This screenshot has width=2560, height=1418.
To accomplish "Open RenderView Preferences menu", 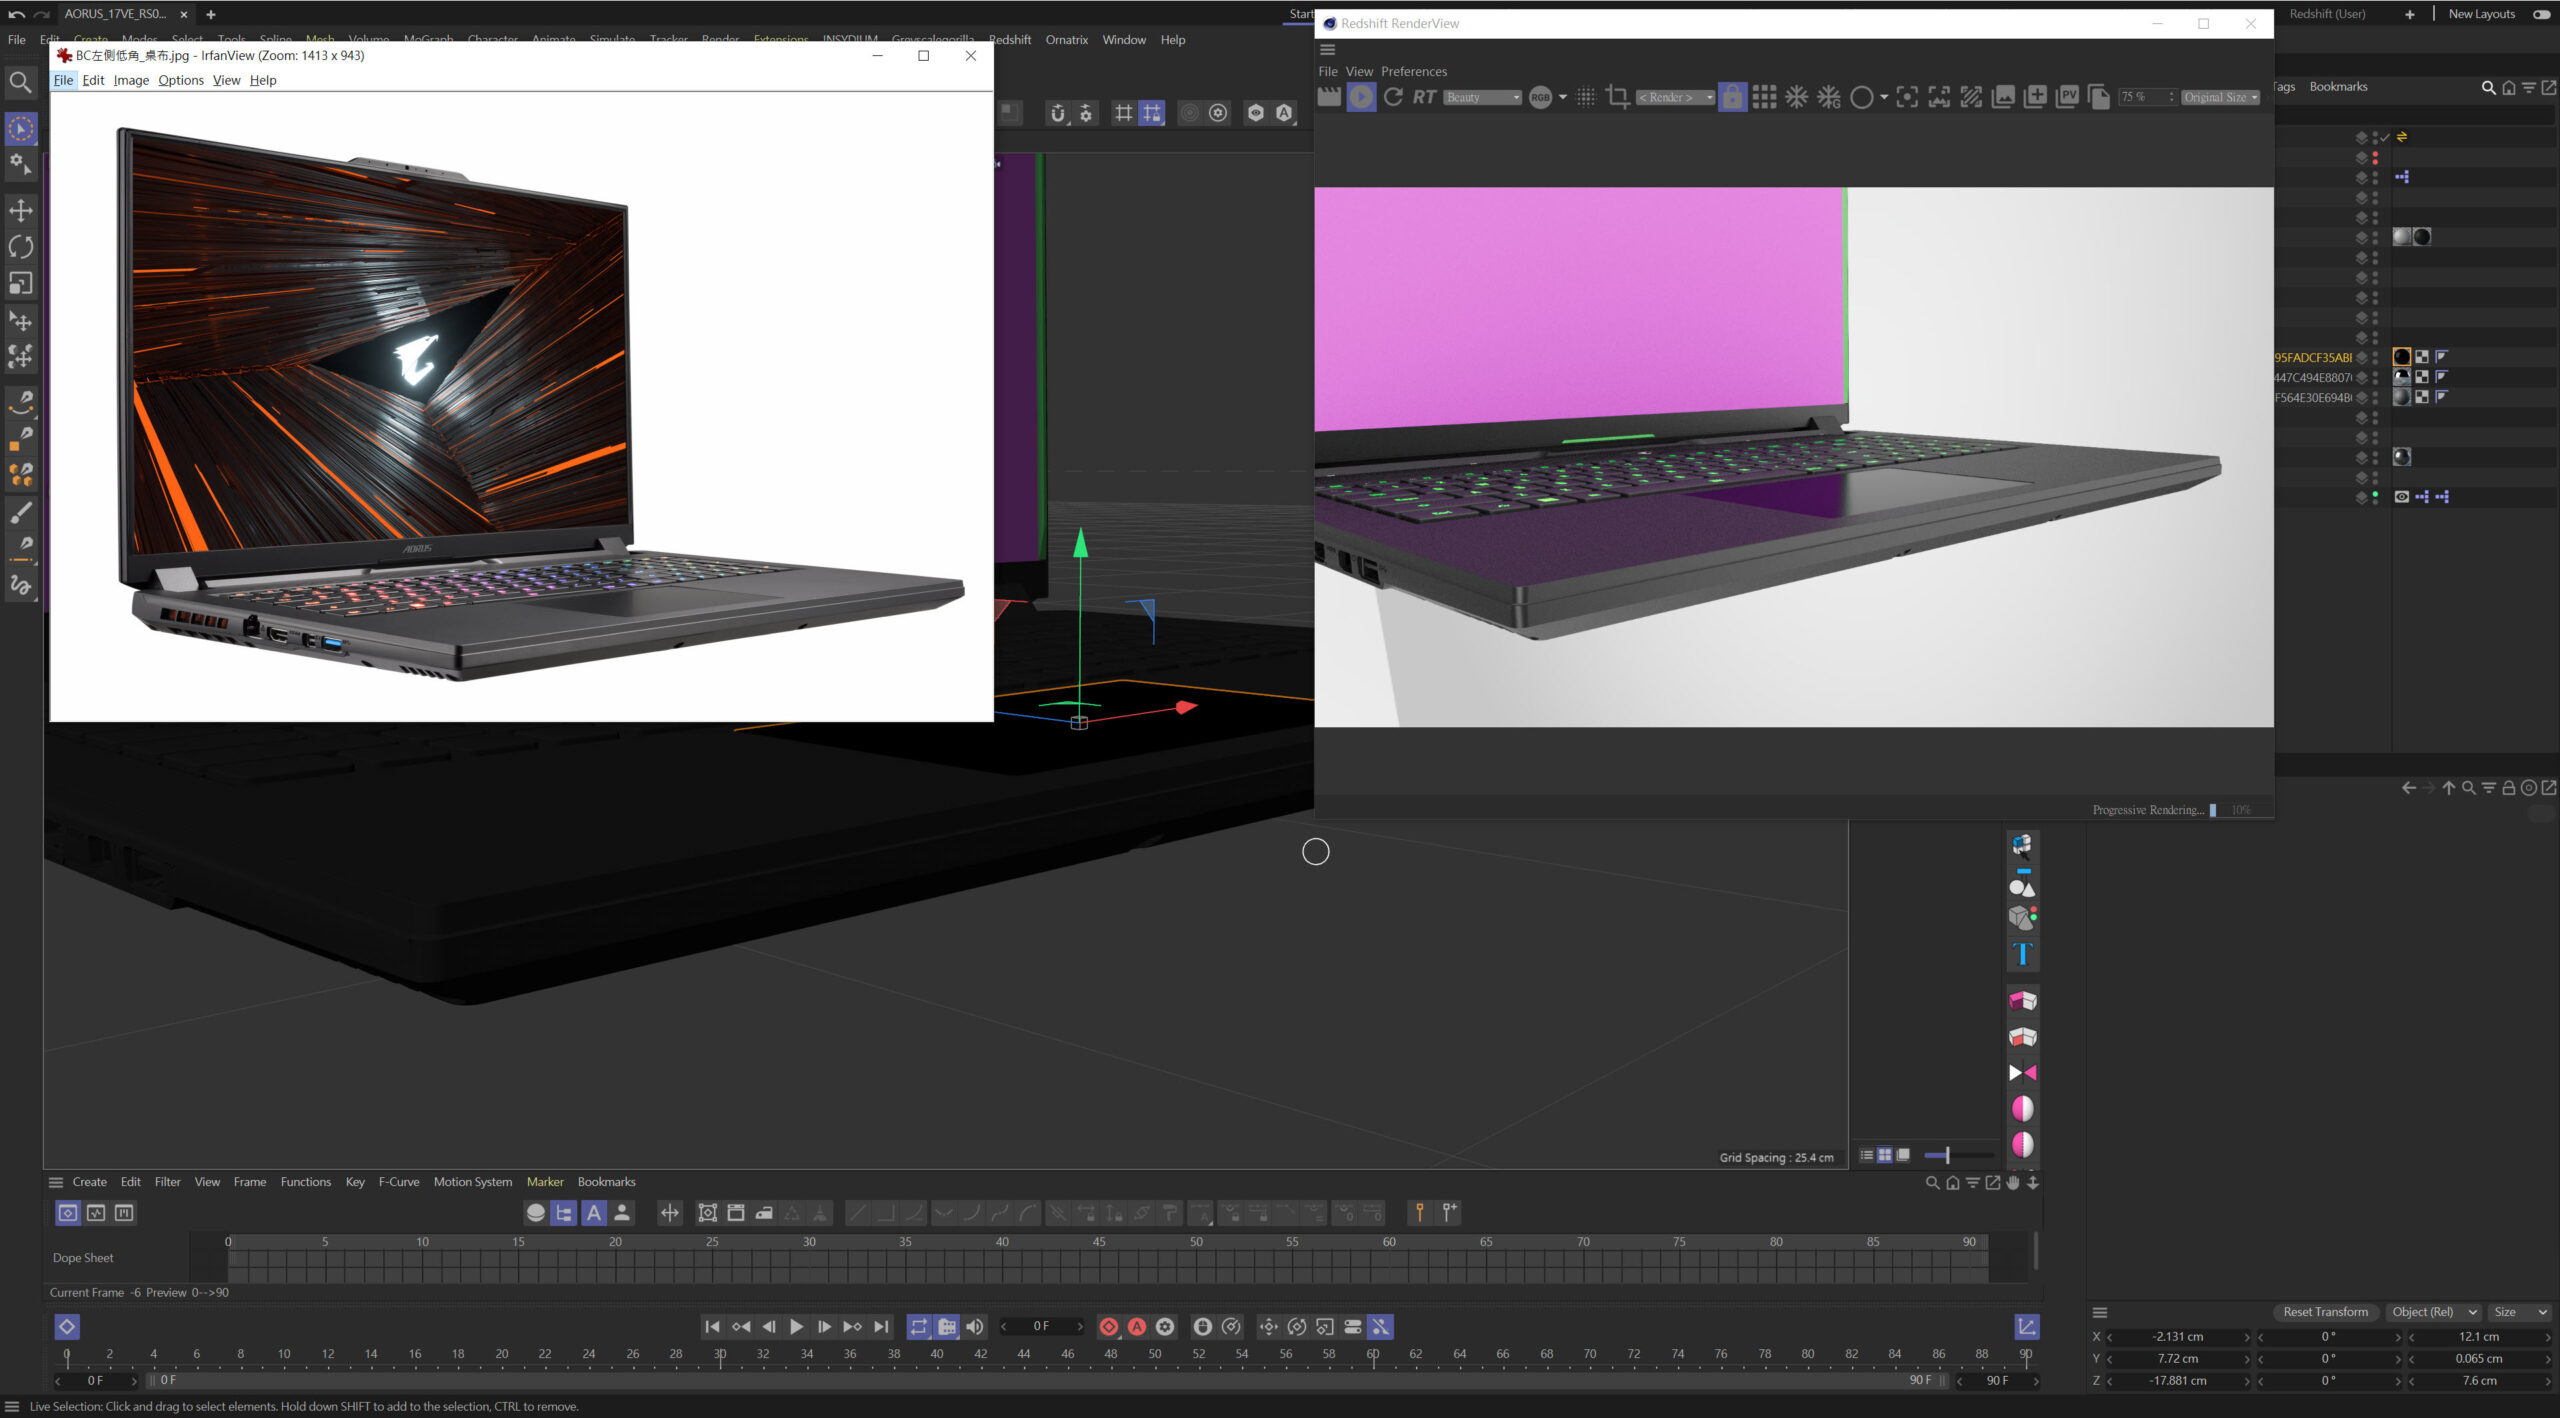I will 1413,71.
